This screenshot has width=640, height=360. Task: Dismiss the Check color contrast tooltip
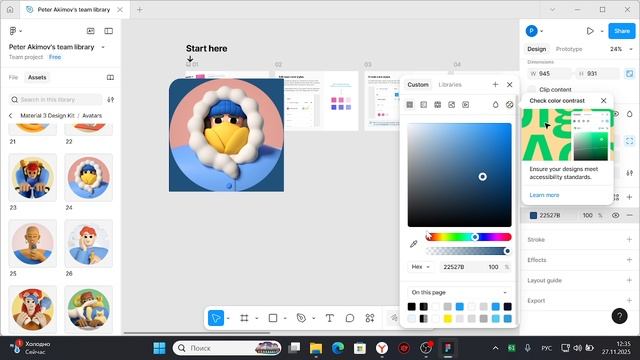point(604,100)
